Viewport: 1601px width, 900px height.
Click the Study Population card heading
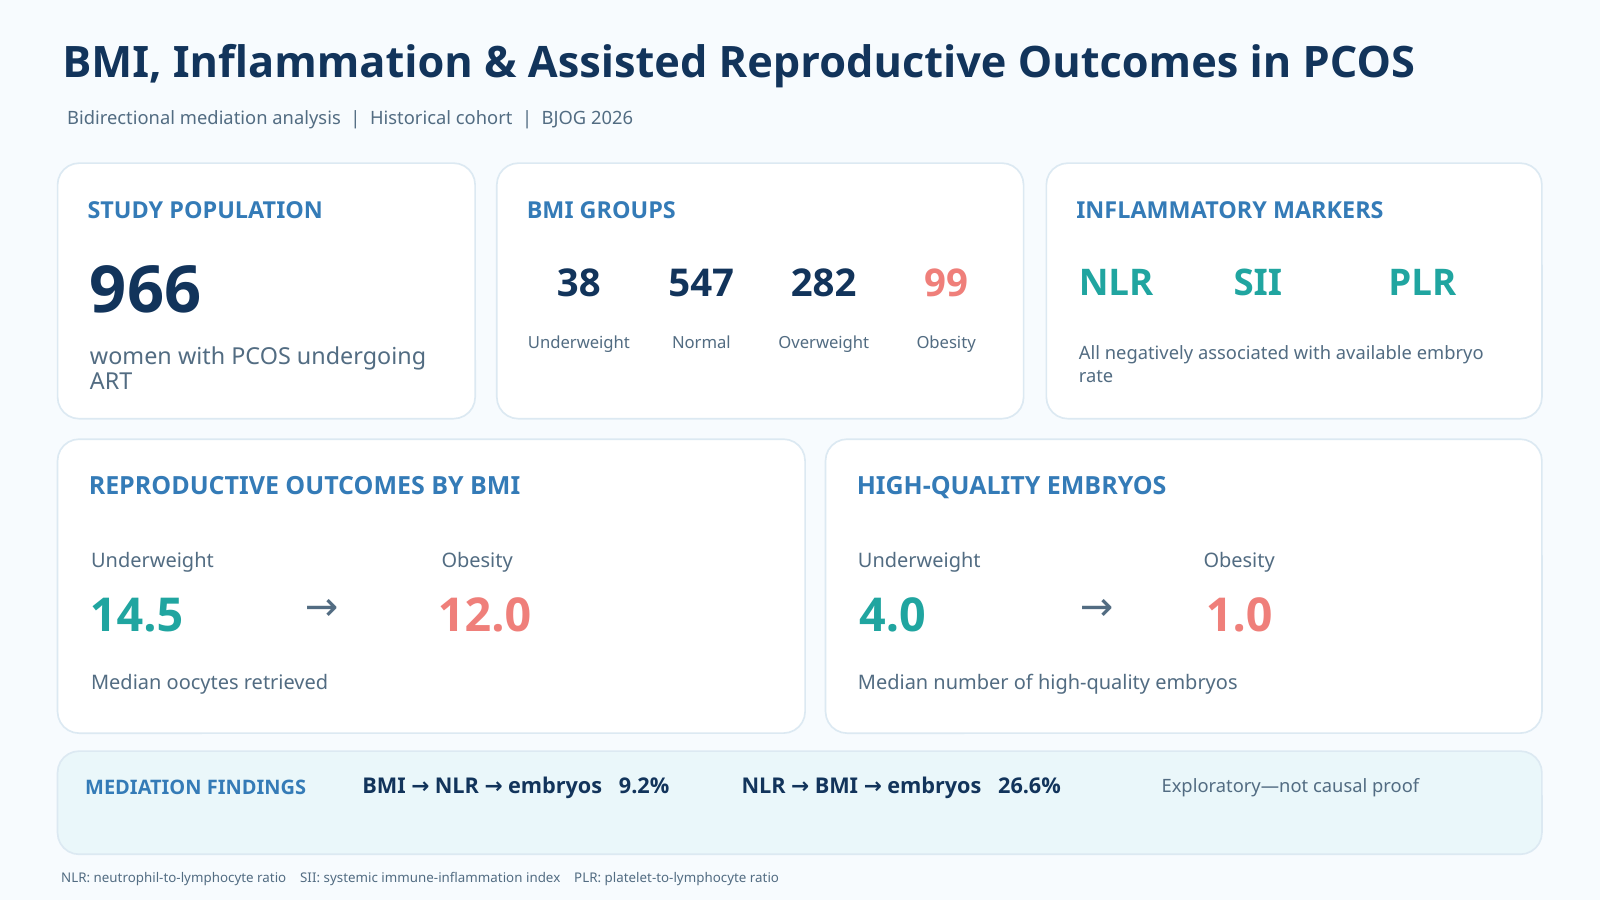[x=205, y=210]
